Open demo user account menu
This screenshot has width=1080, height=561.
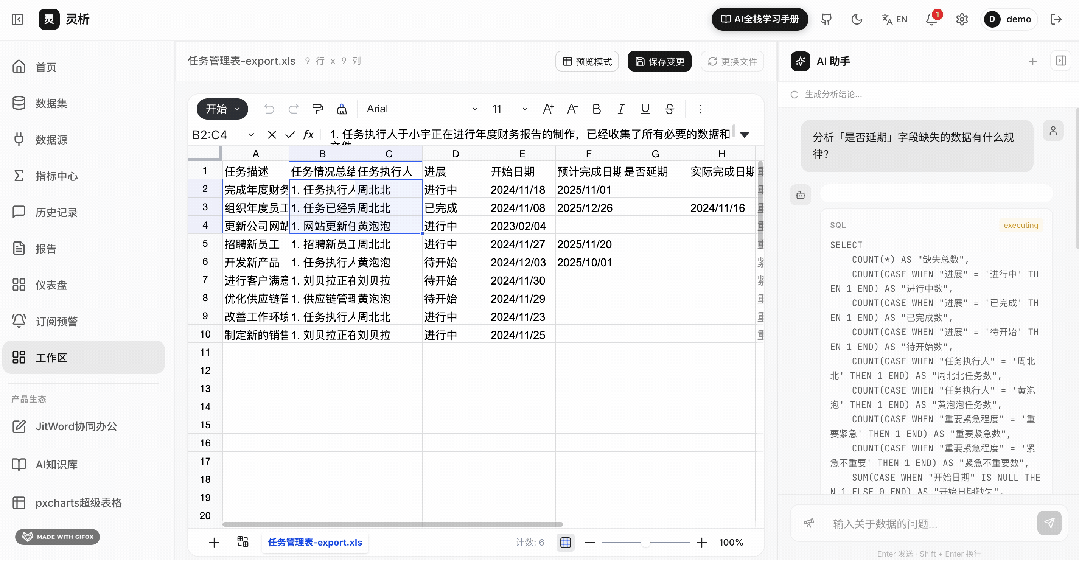point(1009,19)
